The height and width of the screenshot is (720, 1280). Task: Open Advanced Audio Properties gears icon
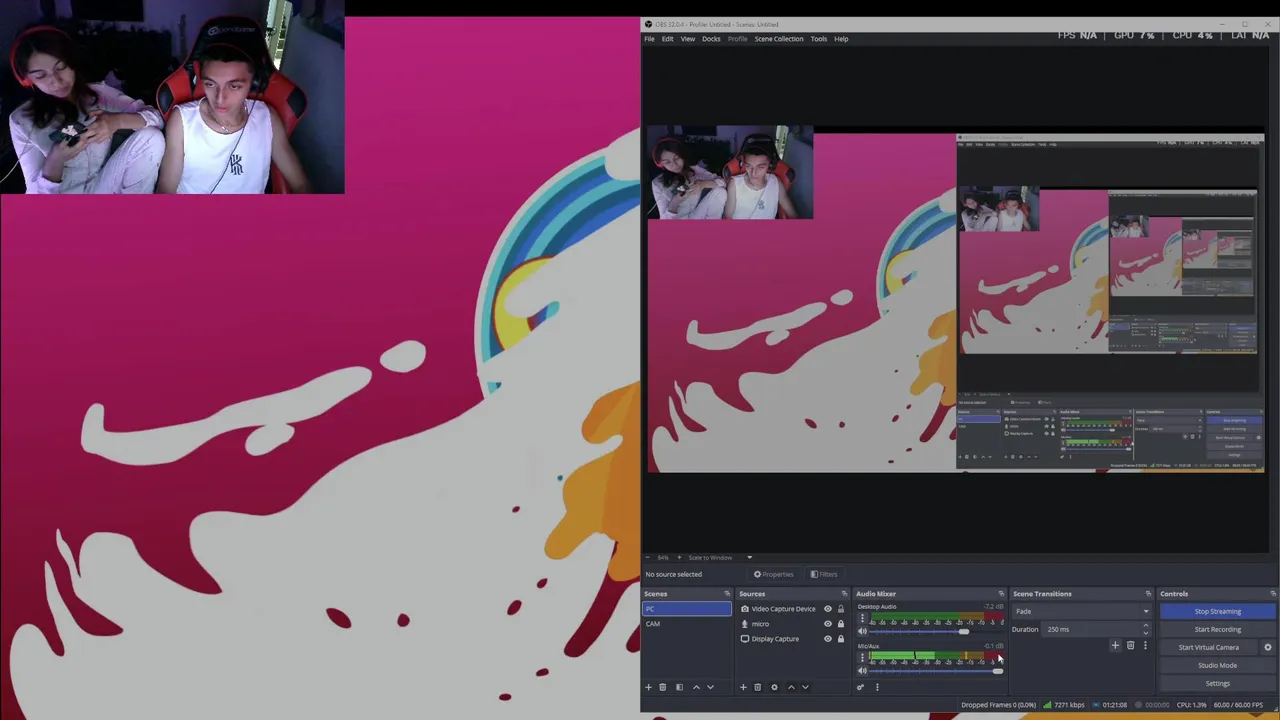click(x=860, y=687)
